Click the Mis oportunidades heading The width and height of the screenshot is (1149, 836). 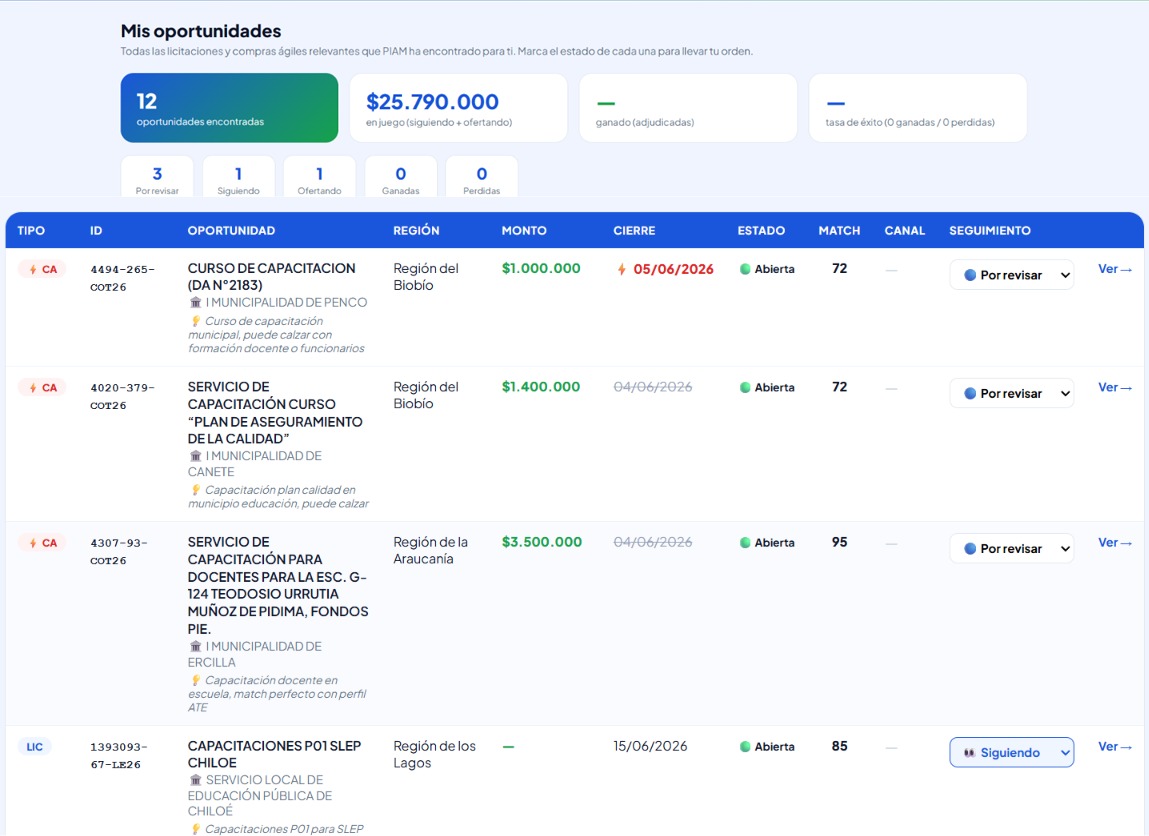point(201,31)
